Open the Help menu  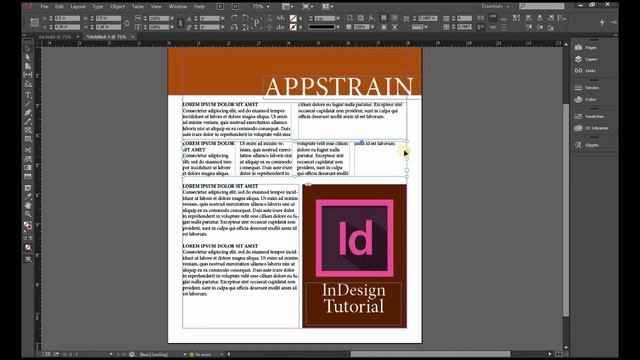click(x=199, y=7)
